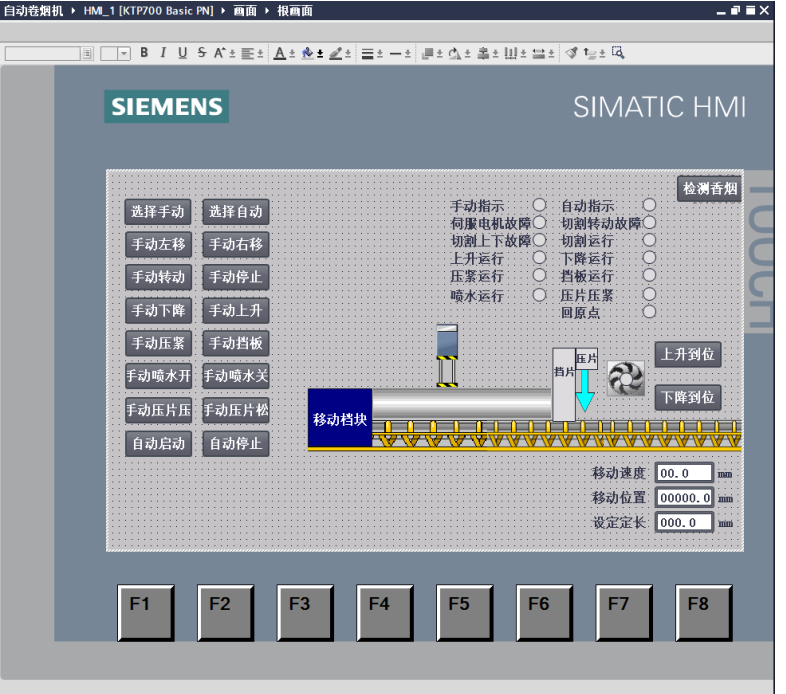Viewport: 786px width, 694px height.
Task: Select the 喷水运行 indicator circle
Action: [539, 294]
